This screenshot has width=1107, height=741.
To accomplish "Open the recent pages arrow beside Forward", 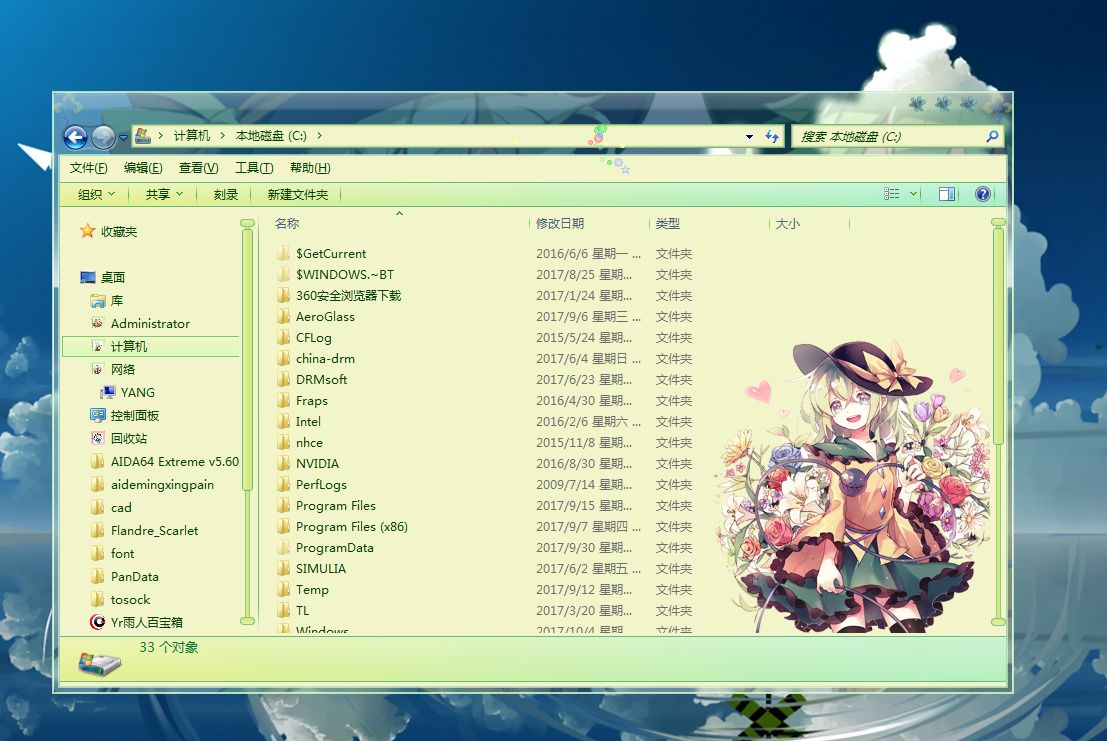I will click(123, 138).
